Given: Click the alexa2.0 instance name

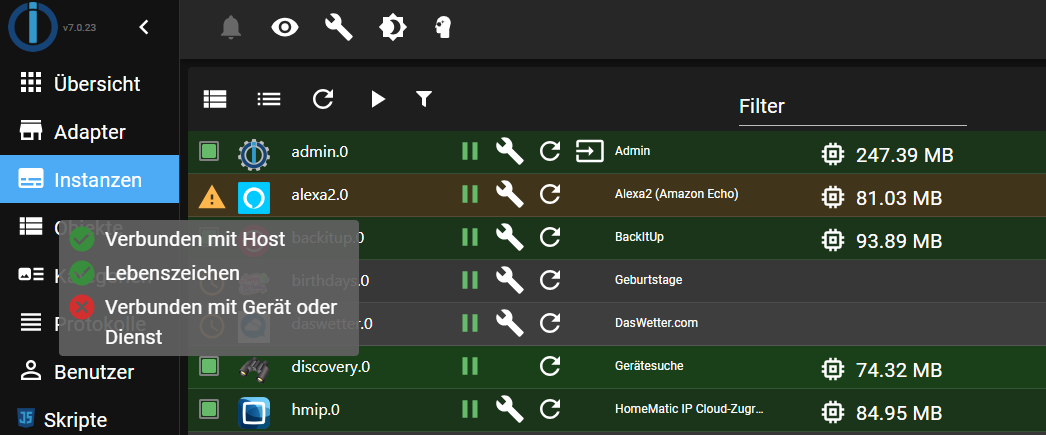Looking at the screenshot, I should pos(320,195).
